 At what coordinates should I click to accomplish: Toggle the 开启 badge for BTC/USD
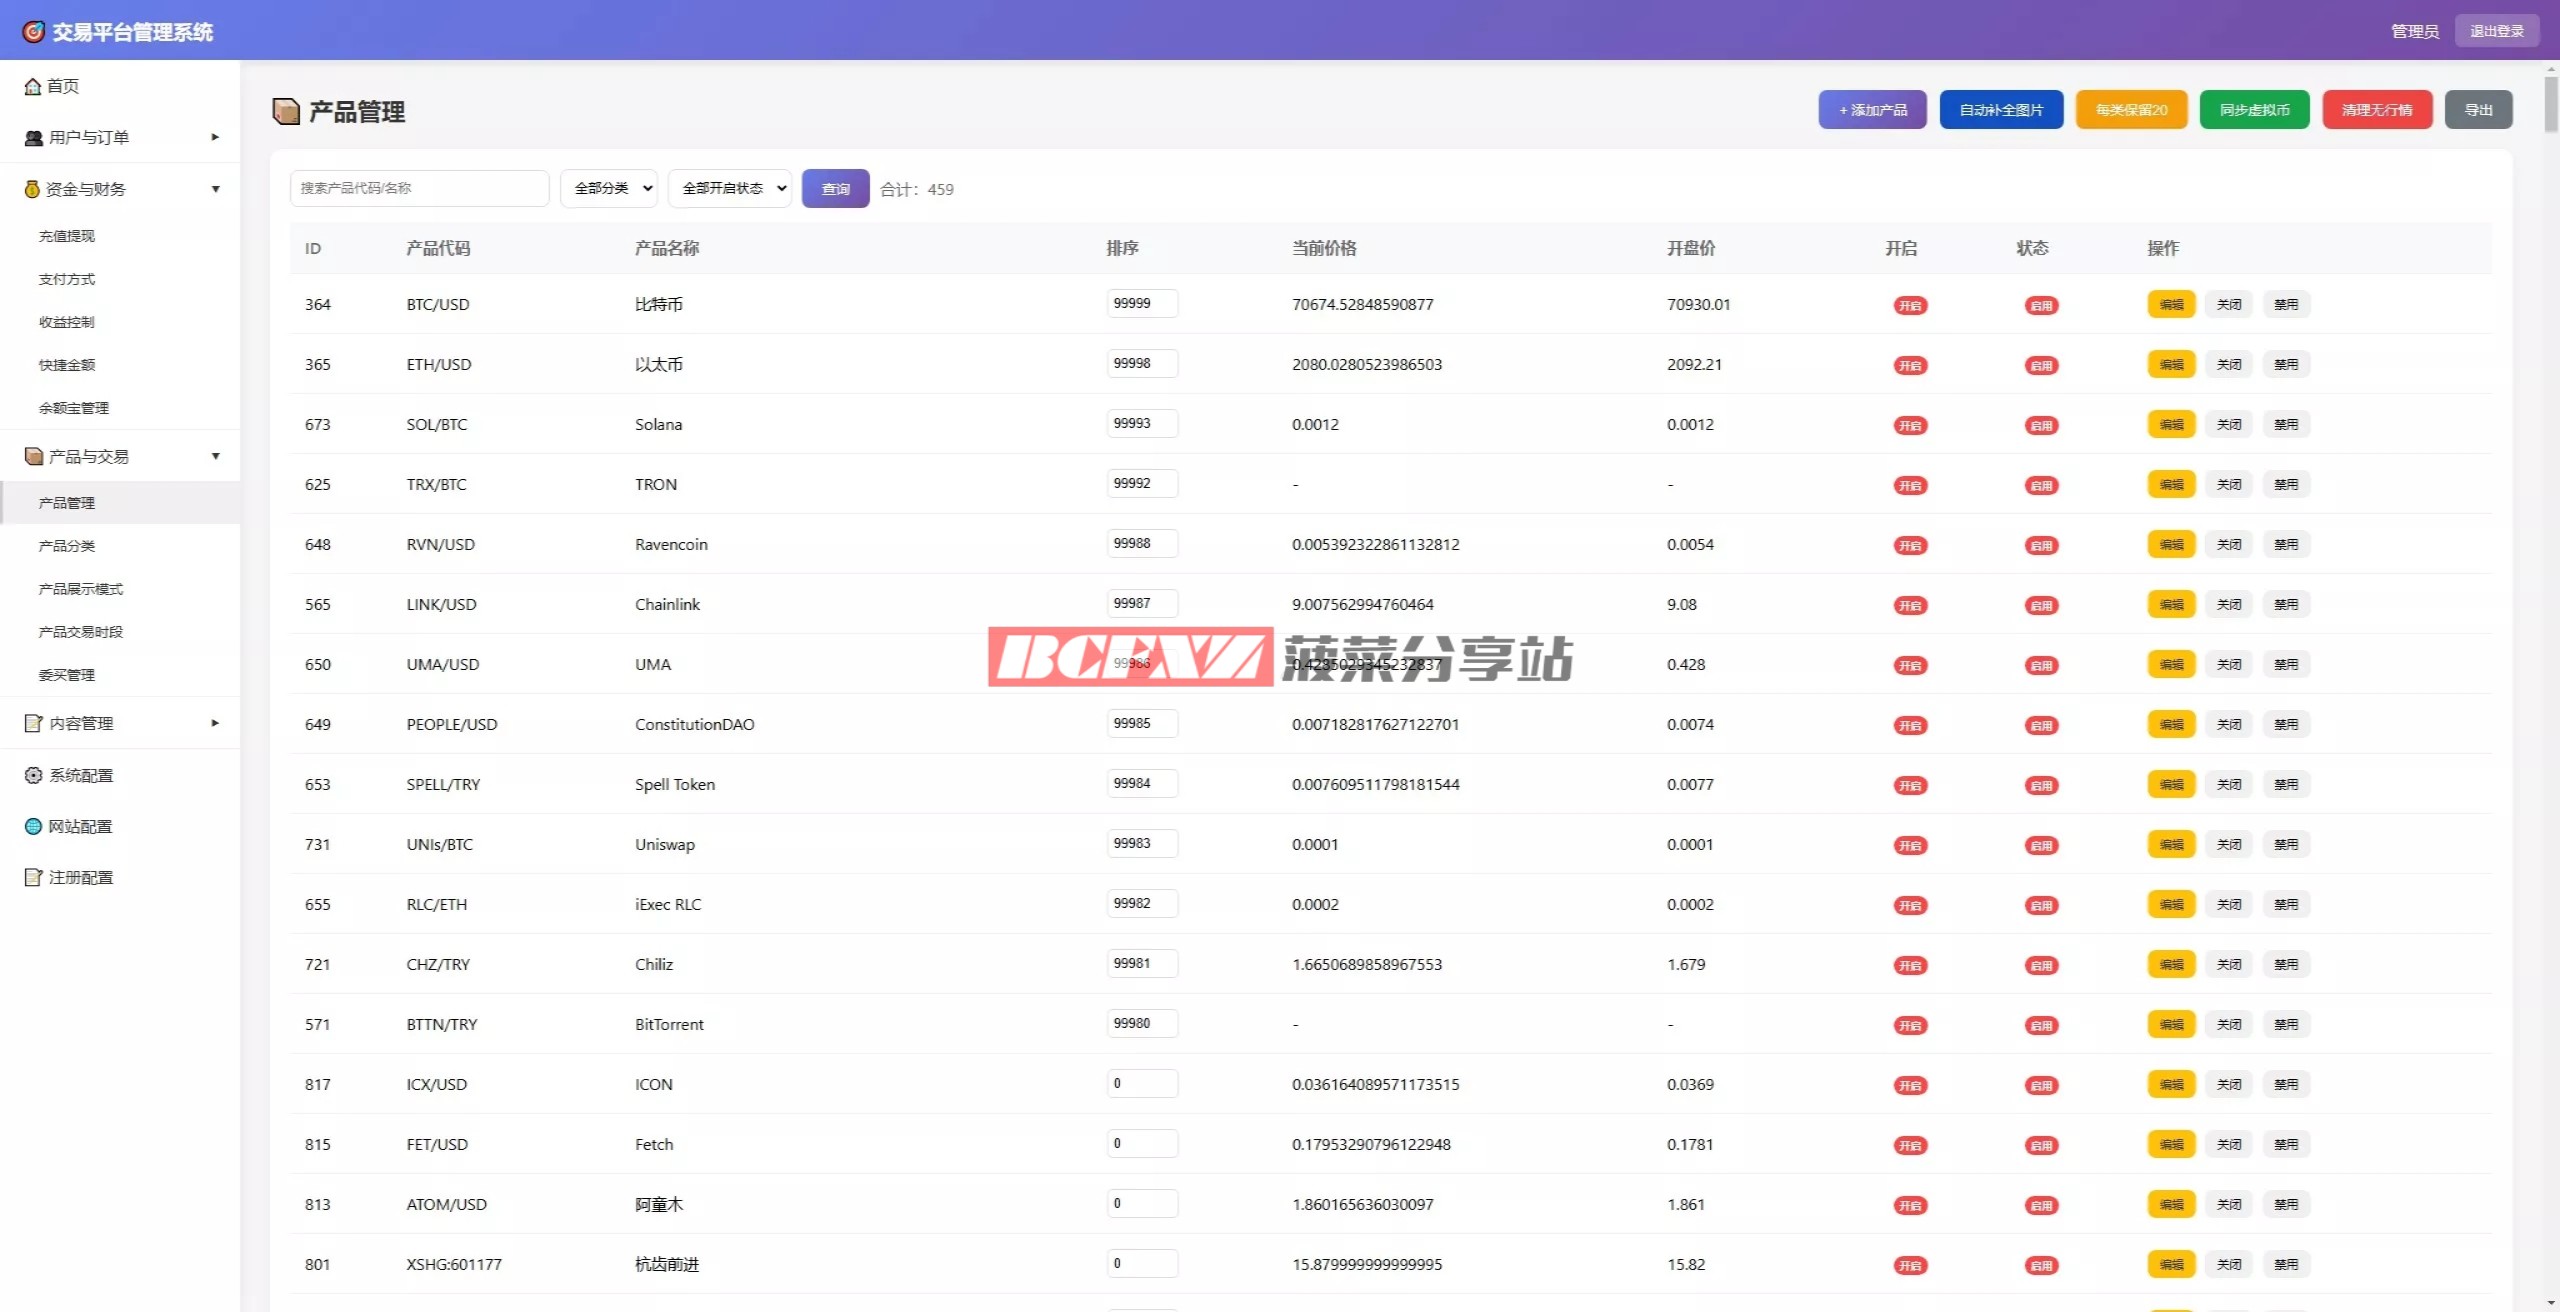click(1910, 305)
